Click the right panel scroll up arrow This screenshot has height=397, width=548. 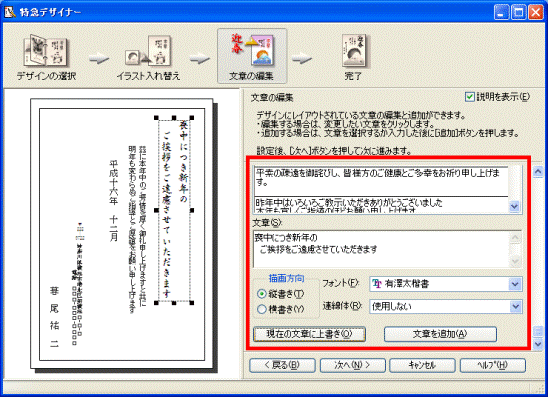click(x=538, y=172)
